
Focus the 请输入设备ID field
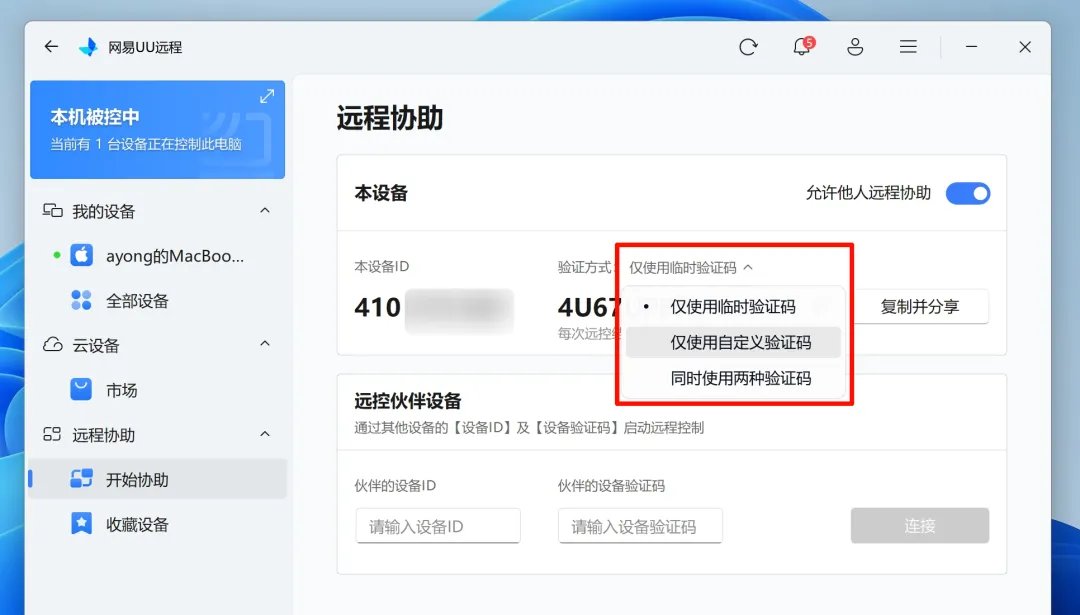[438, 526]
